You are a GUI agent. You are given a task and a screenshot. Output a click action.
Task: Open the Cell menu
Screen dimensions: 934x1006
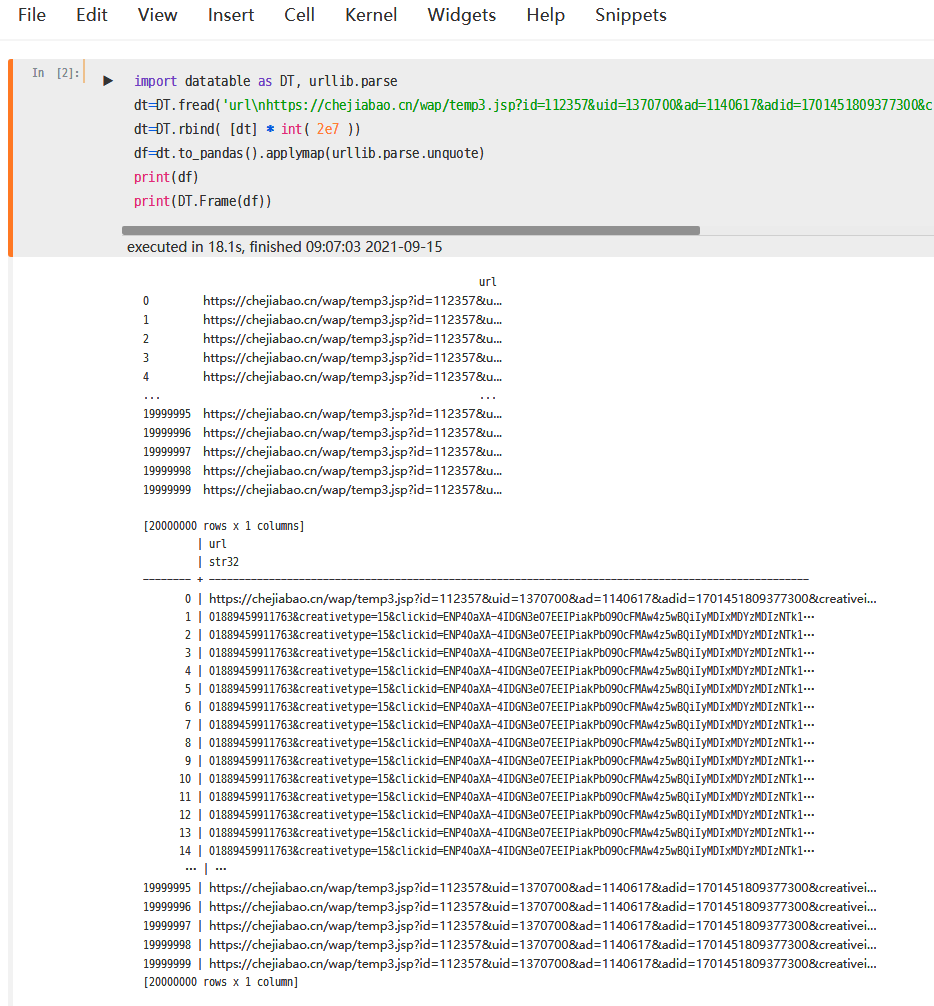tap(300, 15)
